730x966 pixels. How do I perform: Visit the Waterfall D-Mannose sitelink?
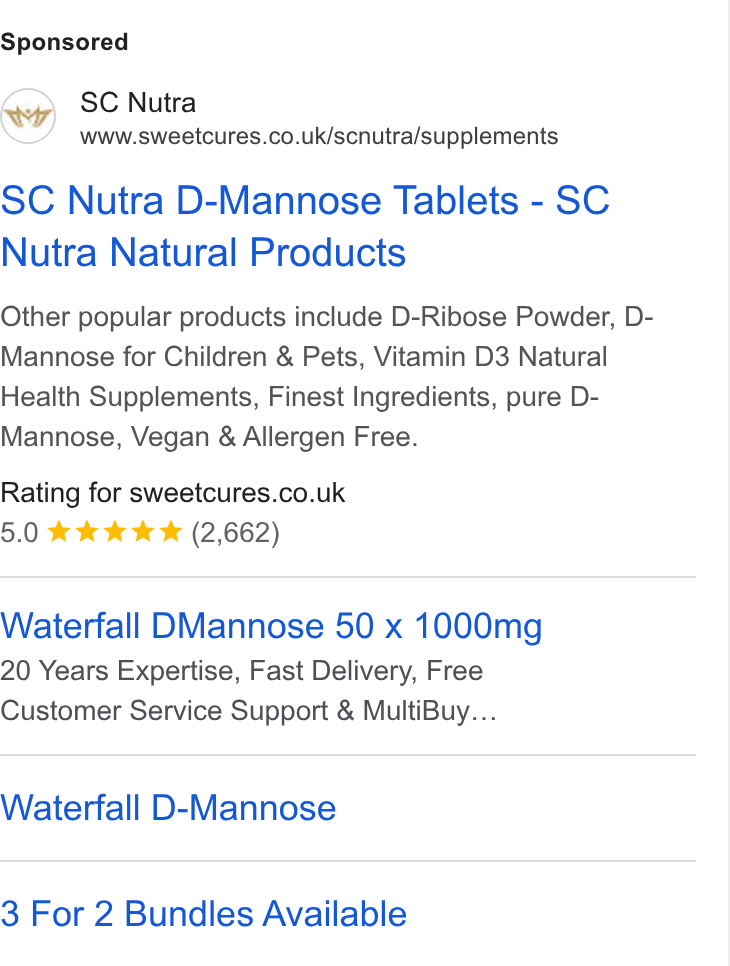[168, 808]
